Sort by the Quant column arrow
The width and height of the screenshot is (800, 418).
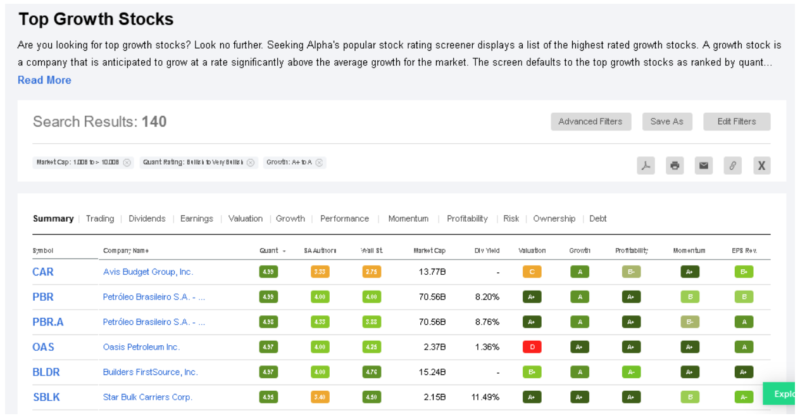point(284,251)
